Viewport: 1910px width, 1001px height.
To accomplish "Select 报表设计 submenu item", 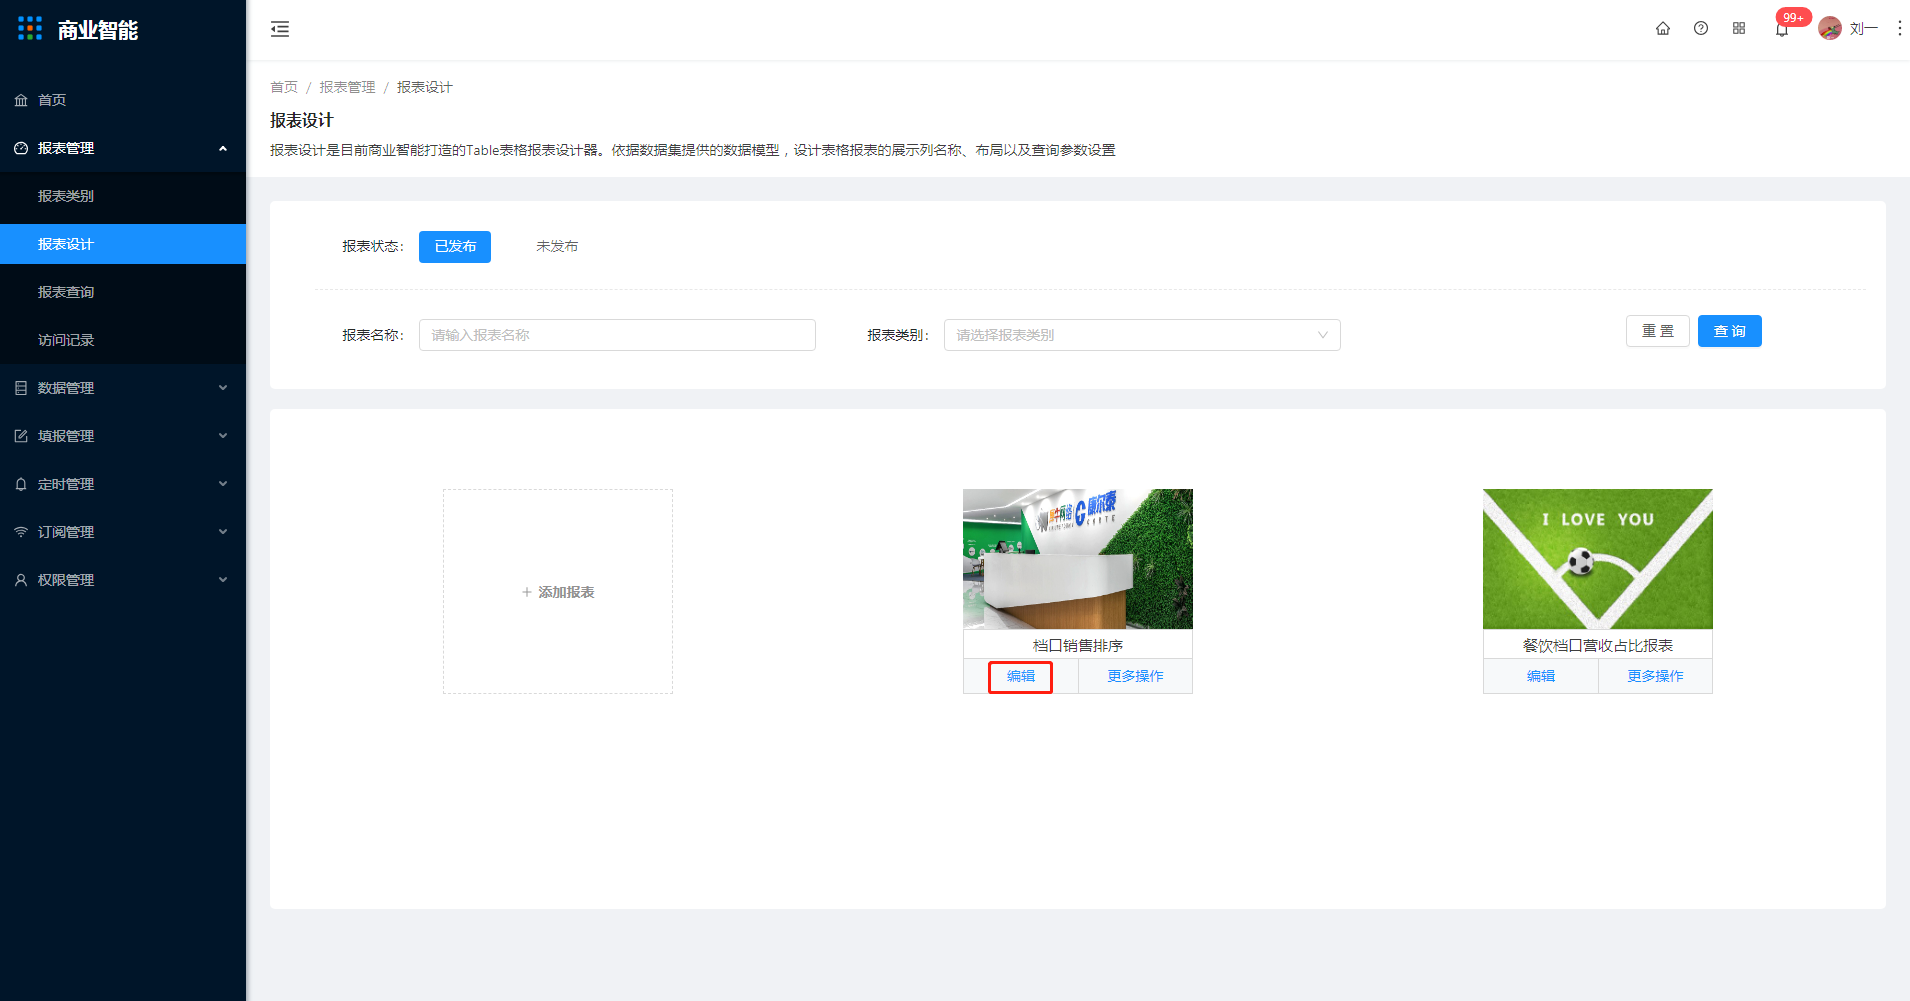I will pyautogui.click(x=123, y=244).
